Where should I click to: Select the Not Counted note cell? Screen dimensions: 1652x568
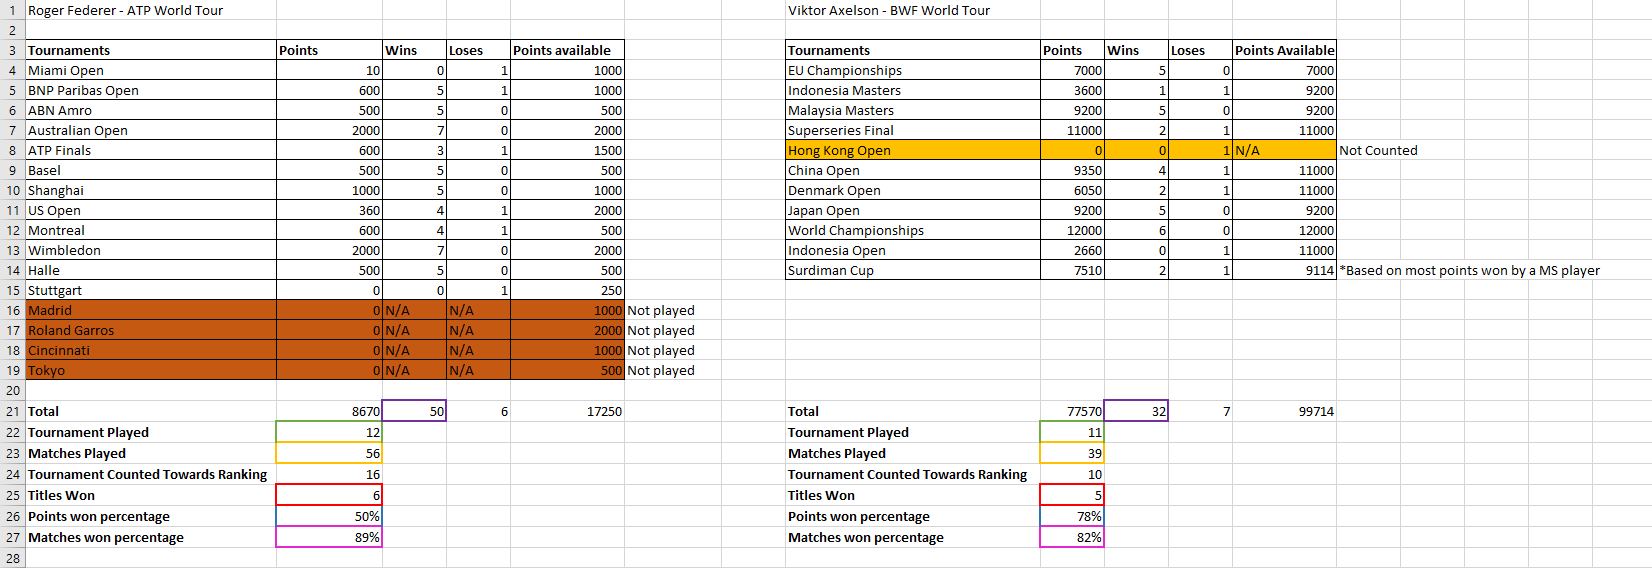1378,150
